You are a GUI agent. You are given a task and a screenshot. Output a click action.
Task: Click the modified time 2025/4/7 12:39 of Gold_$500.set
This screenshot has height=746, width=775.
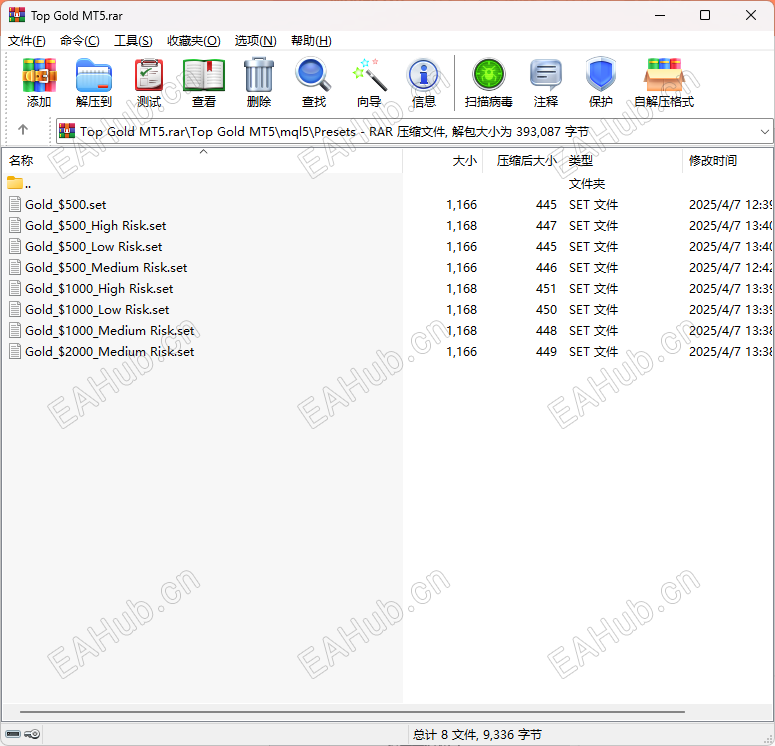[x=730, y=205]
